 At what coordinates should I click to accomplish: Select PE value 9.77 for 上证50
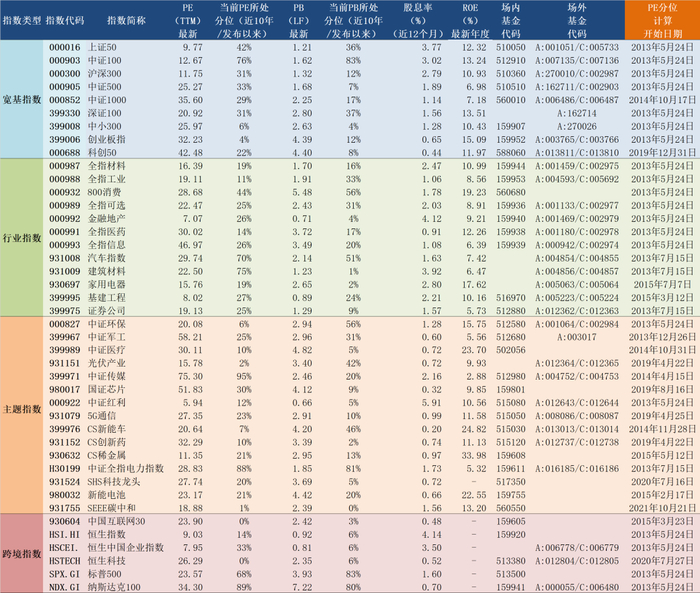pyautogui.click(x=192, y=47)
